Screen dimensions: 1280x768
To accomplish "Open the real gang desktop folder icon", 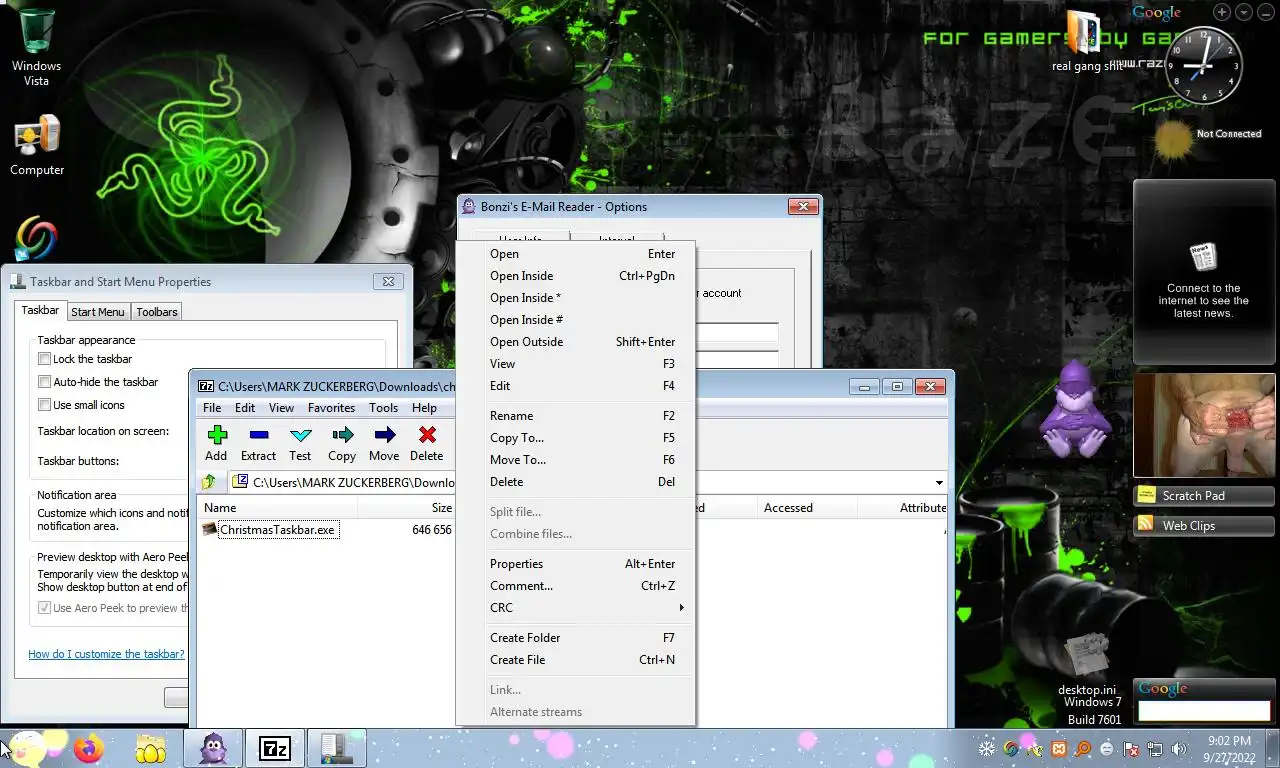I will pos(1084,40).
